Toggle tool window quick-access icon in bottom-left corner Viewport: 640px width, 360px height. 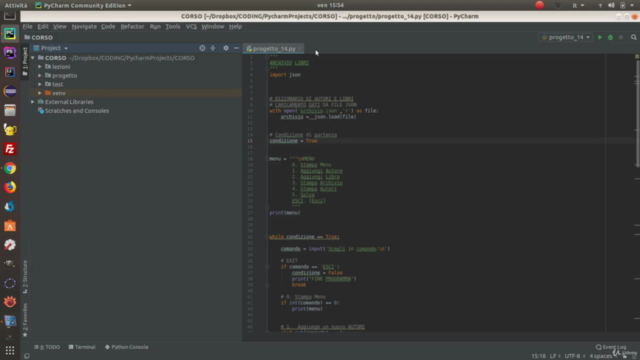pos(27,356)
